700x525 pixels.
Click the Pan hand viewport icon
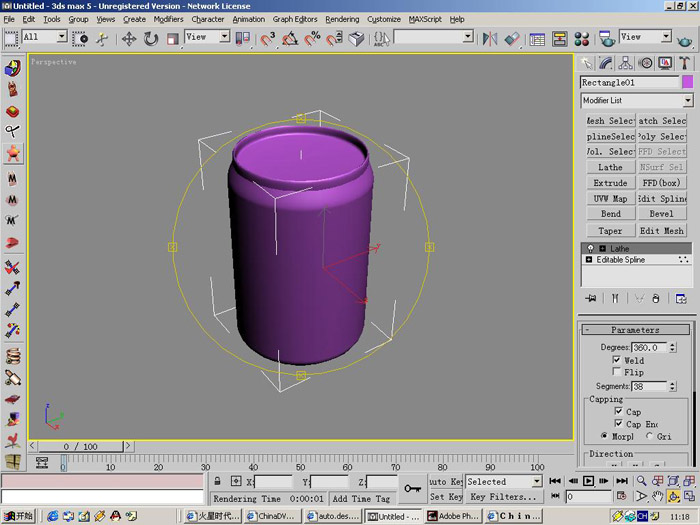pos(658,496)
